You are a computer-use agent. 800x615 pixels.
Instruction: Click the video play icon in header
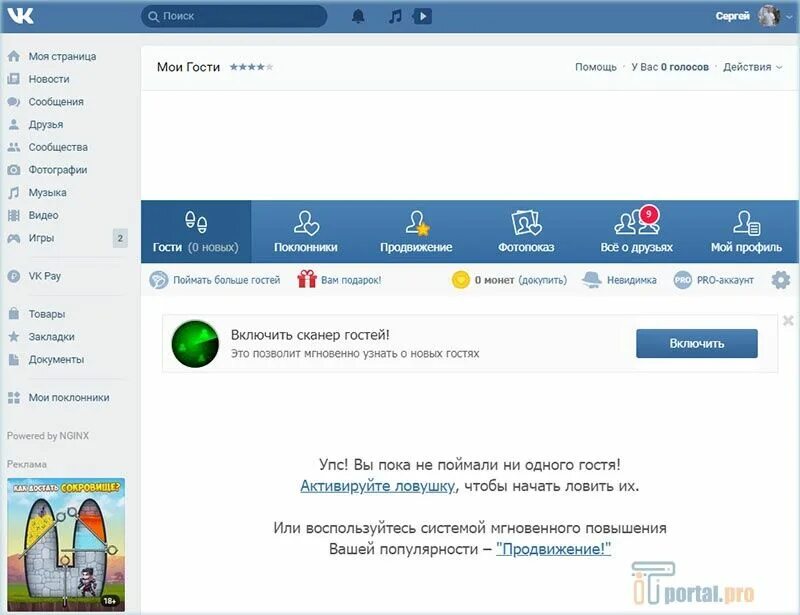(422, 16)
